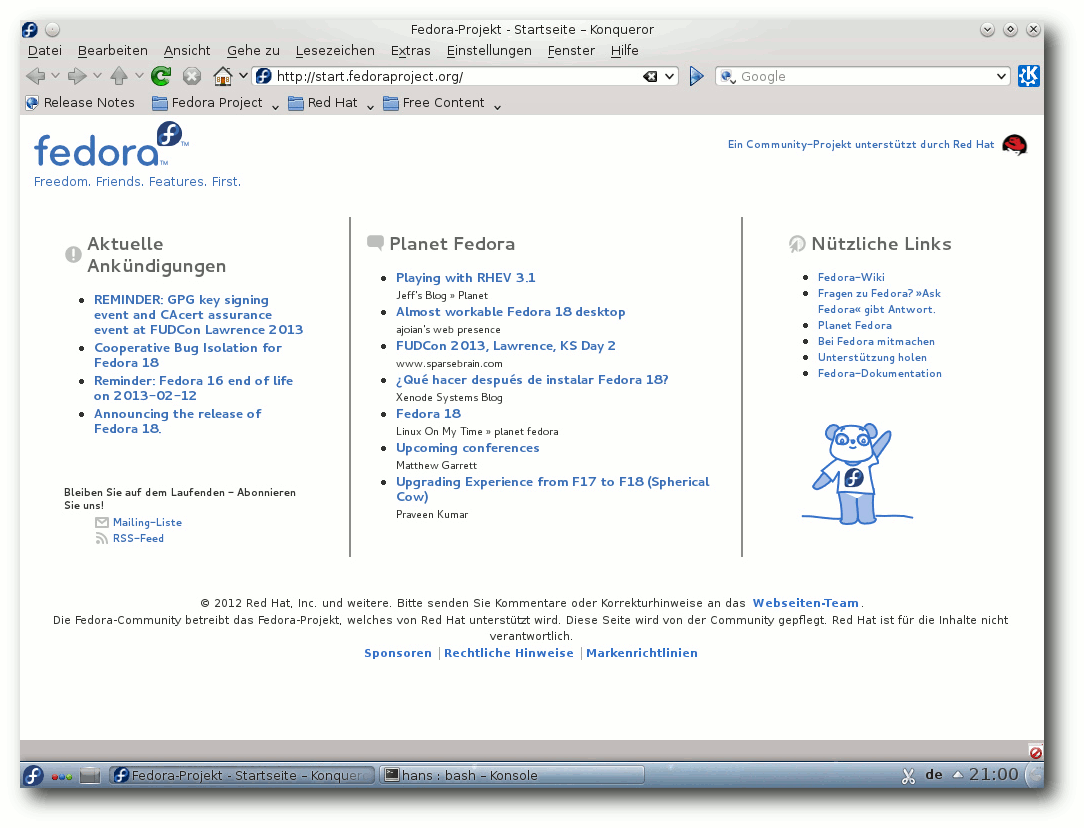Clear the address bar with the erase icon
Screen dimensions: 1084x828
point(650,76)
